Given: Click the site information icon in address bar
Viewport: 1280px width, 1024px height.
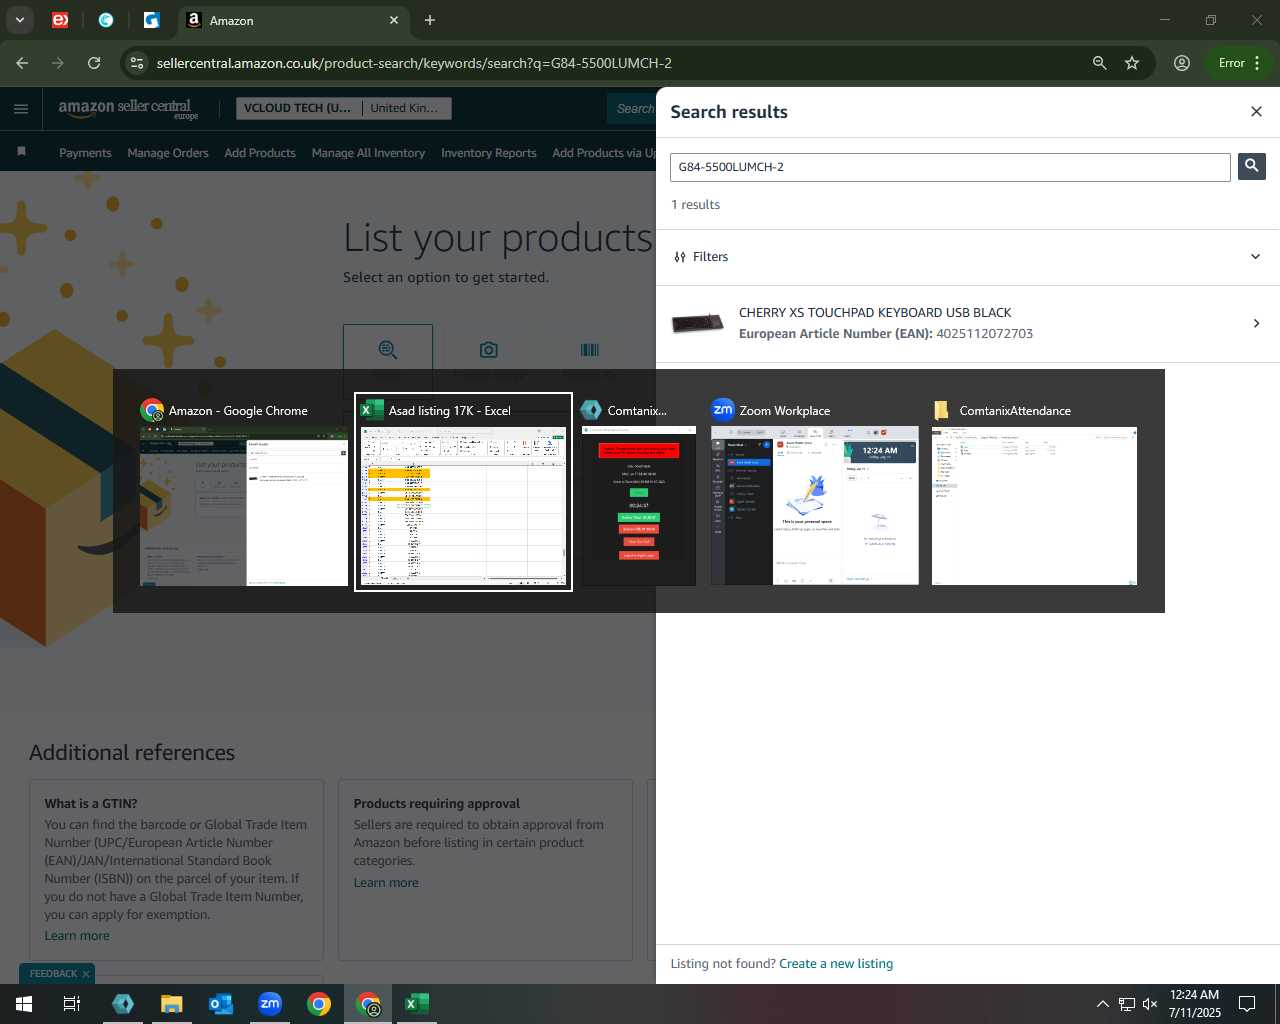Looking at the screenshot, I should (x=137, y=63).
